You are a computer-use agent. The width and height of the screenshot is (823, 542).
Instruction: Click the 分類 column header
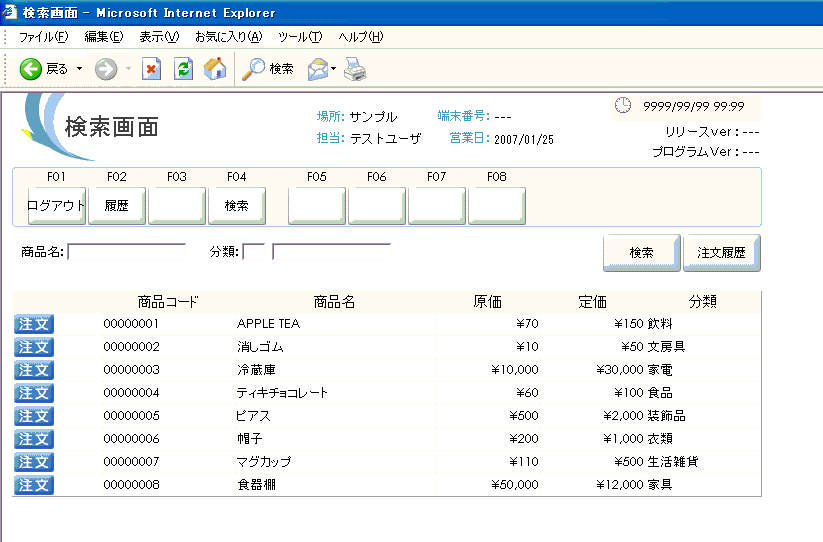[703, 302]
